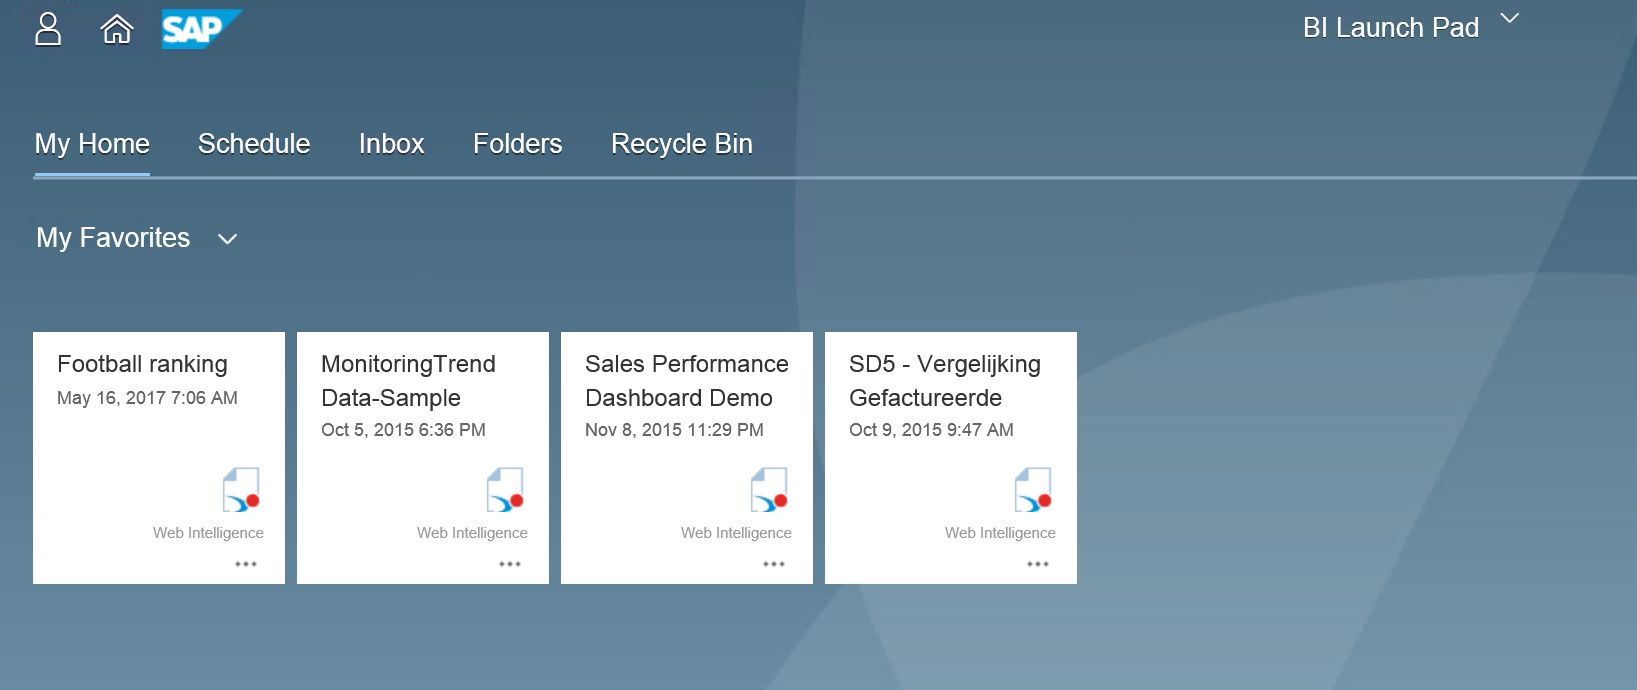Screen dimensions: 1637x690
Task: Open the user profile icon
Action: [x=48, y=29]
